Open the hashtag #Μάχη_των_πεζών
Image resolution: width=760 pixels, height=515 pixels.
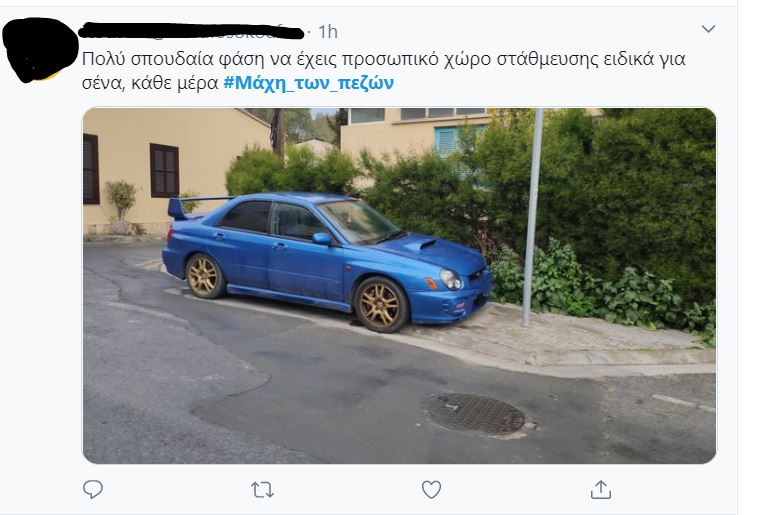point(308,83)
